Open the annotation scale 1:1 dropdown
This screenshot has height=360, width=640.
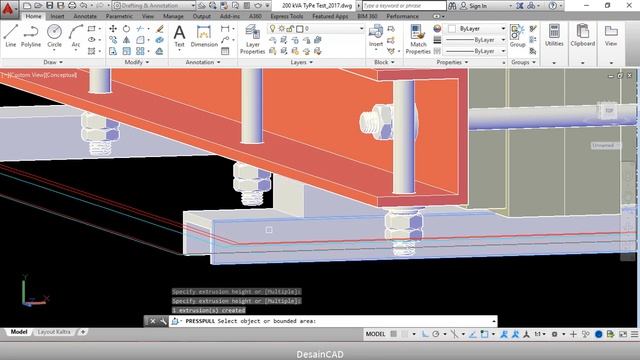pyautogui.click(x=540, y=334)
